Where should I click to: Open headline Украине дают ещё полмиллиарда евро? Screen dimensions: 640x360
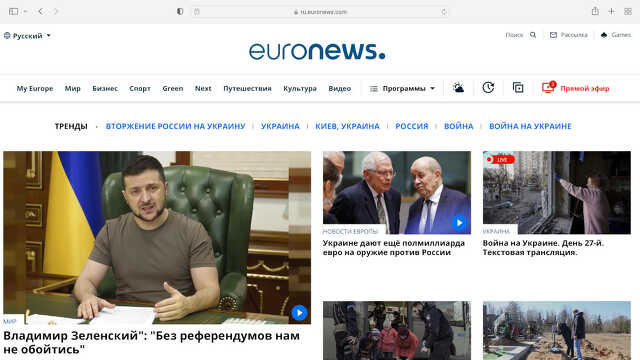click(x=394, y=248)
